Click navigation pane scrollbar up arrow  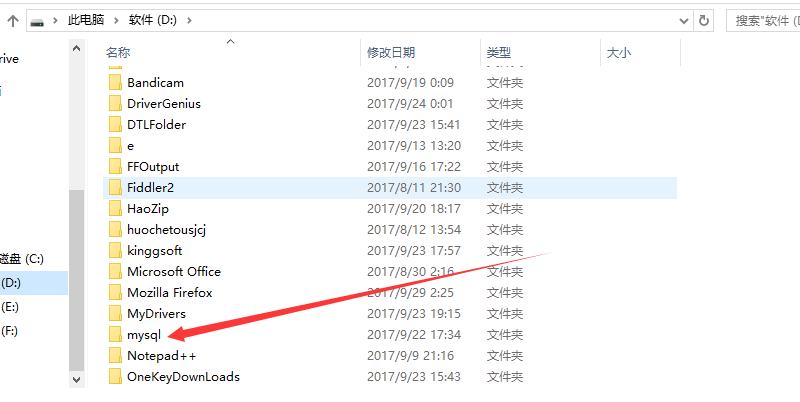[x=77, y=48]
